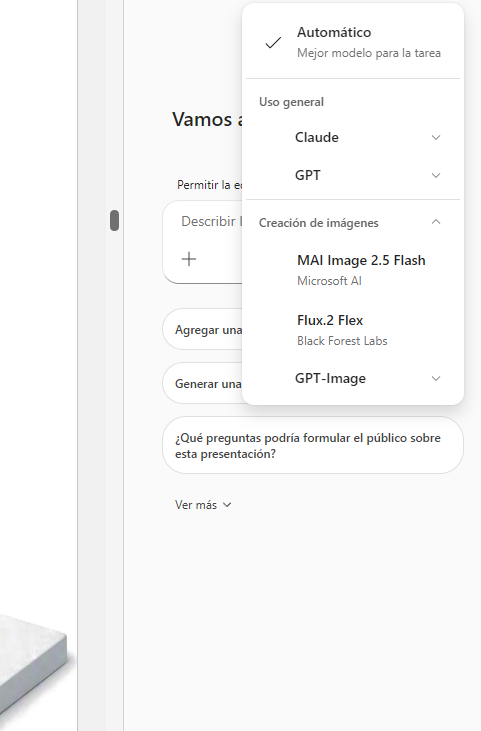Screen dimensions: 481x731
Task: Choose MAI Image 2.5 Flash model
Action: pyautogui.click(x=353, y=270)
